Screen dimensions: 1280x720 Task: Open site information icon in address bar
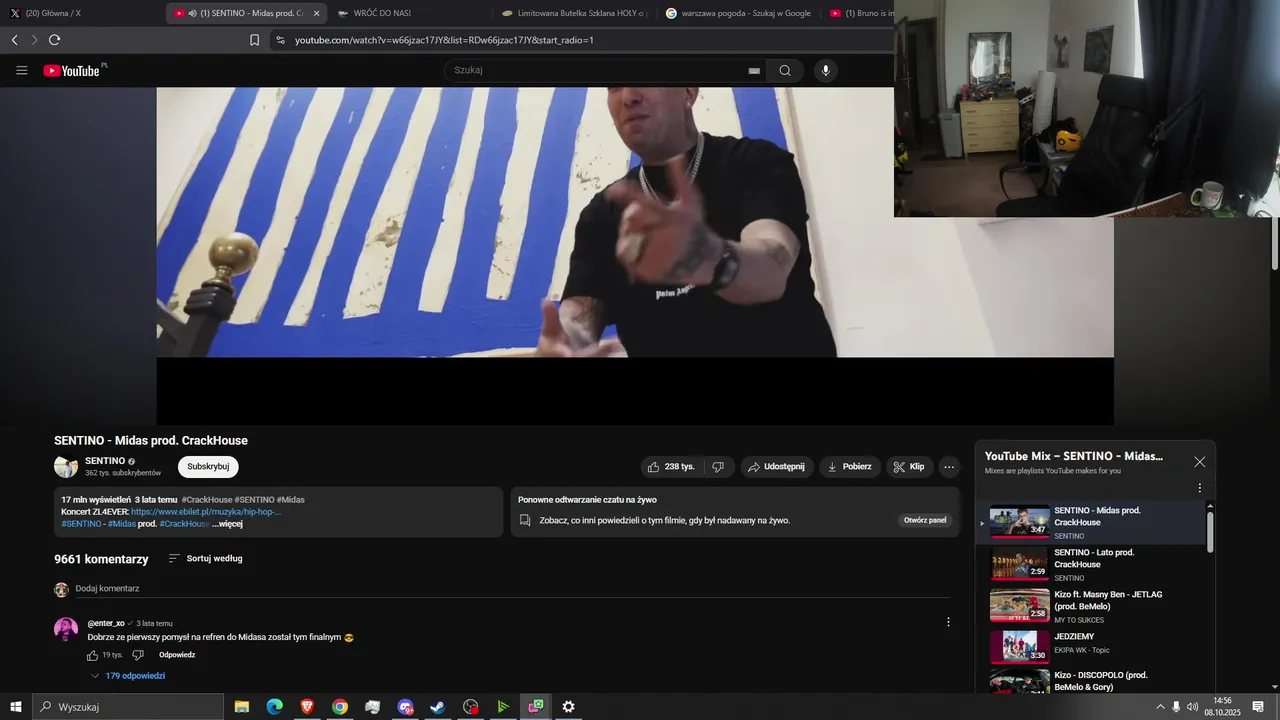(x=280, y=40)
